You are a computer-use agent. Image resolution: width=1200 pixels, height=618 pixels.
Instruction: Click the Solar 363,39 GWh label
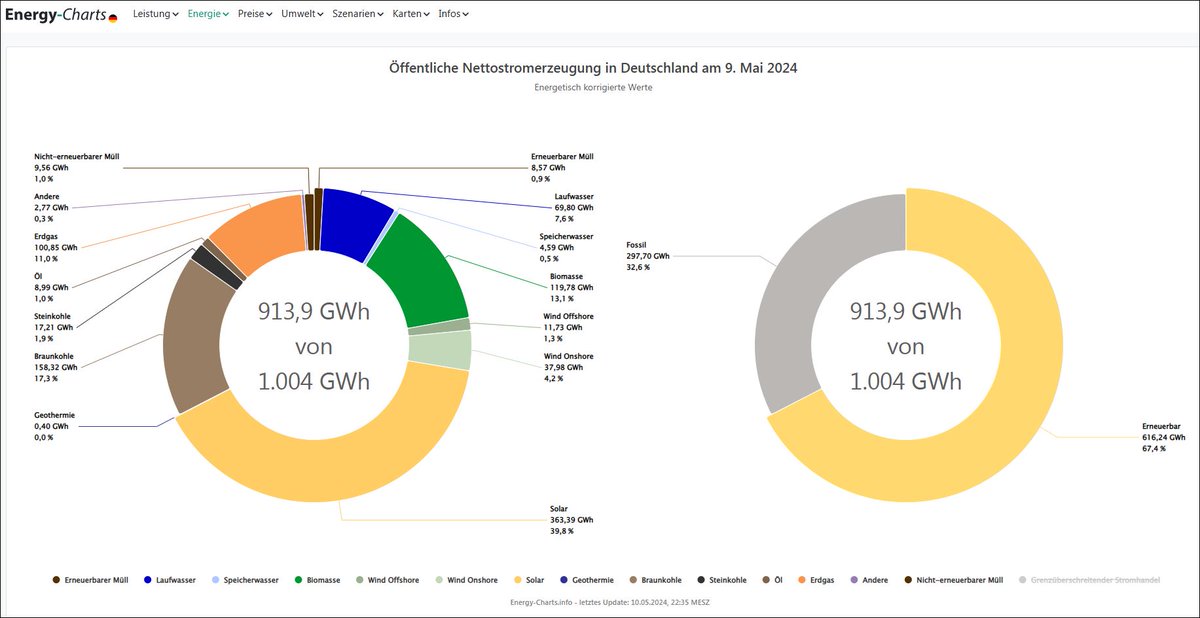point(572,520)
